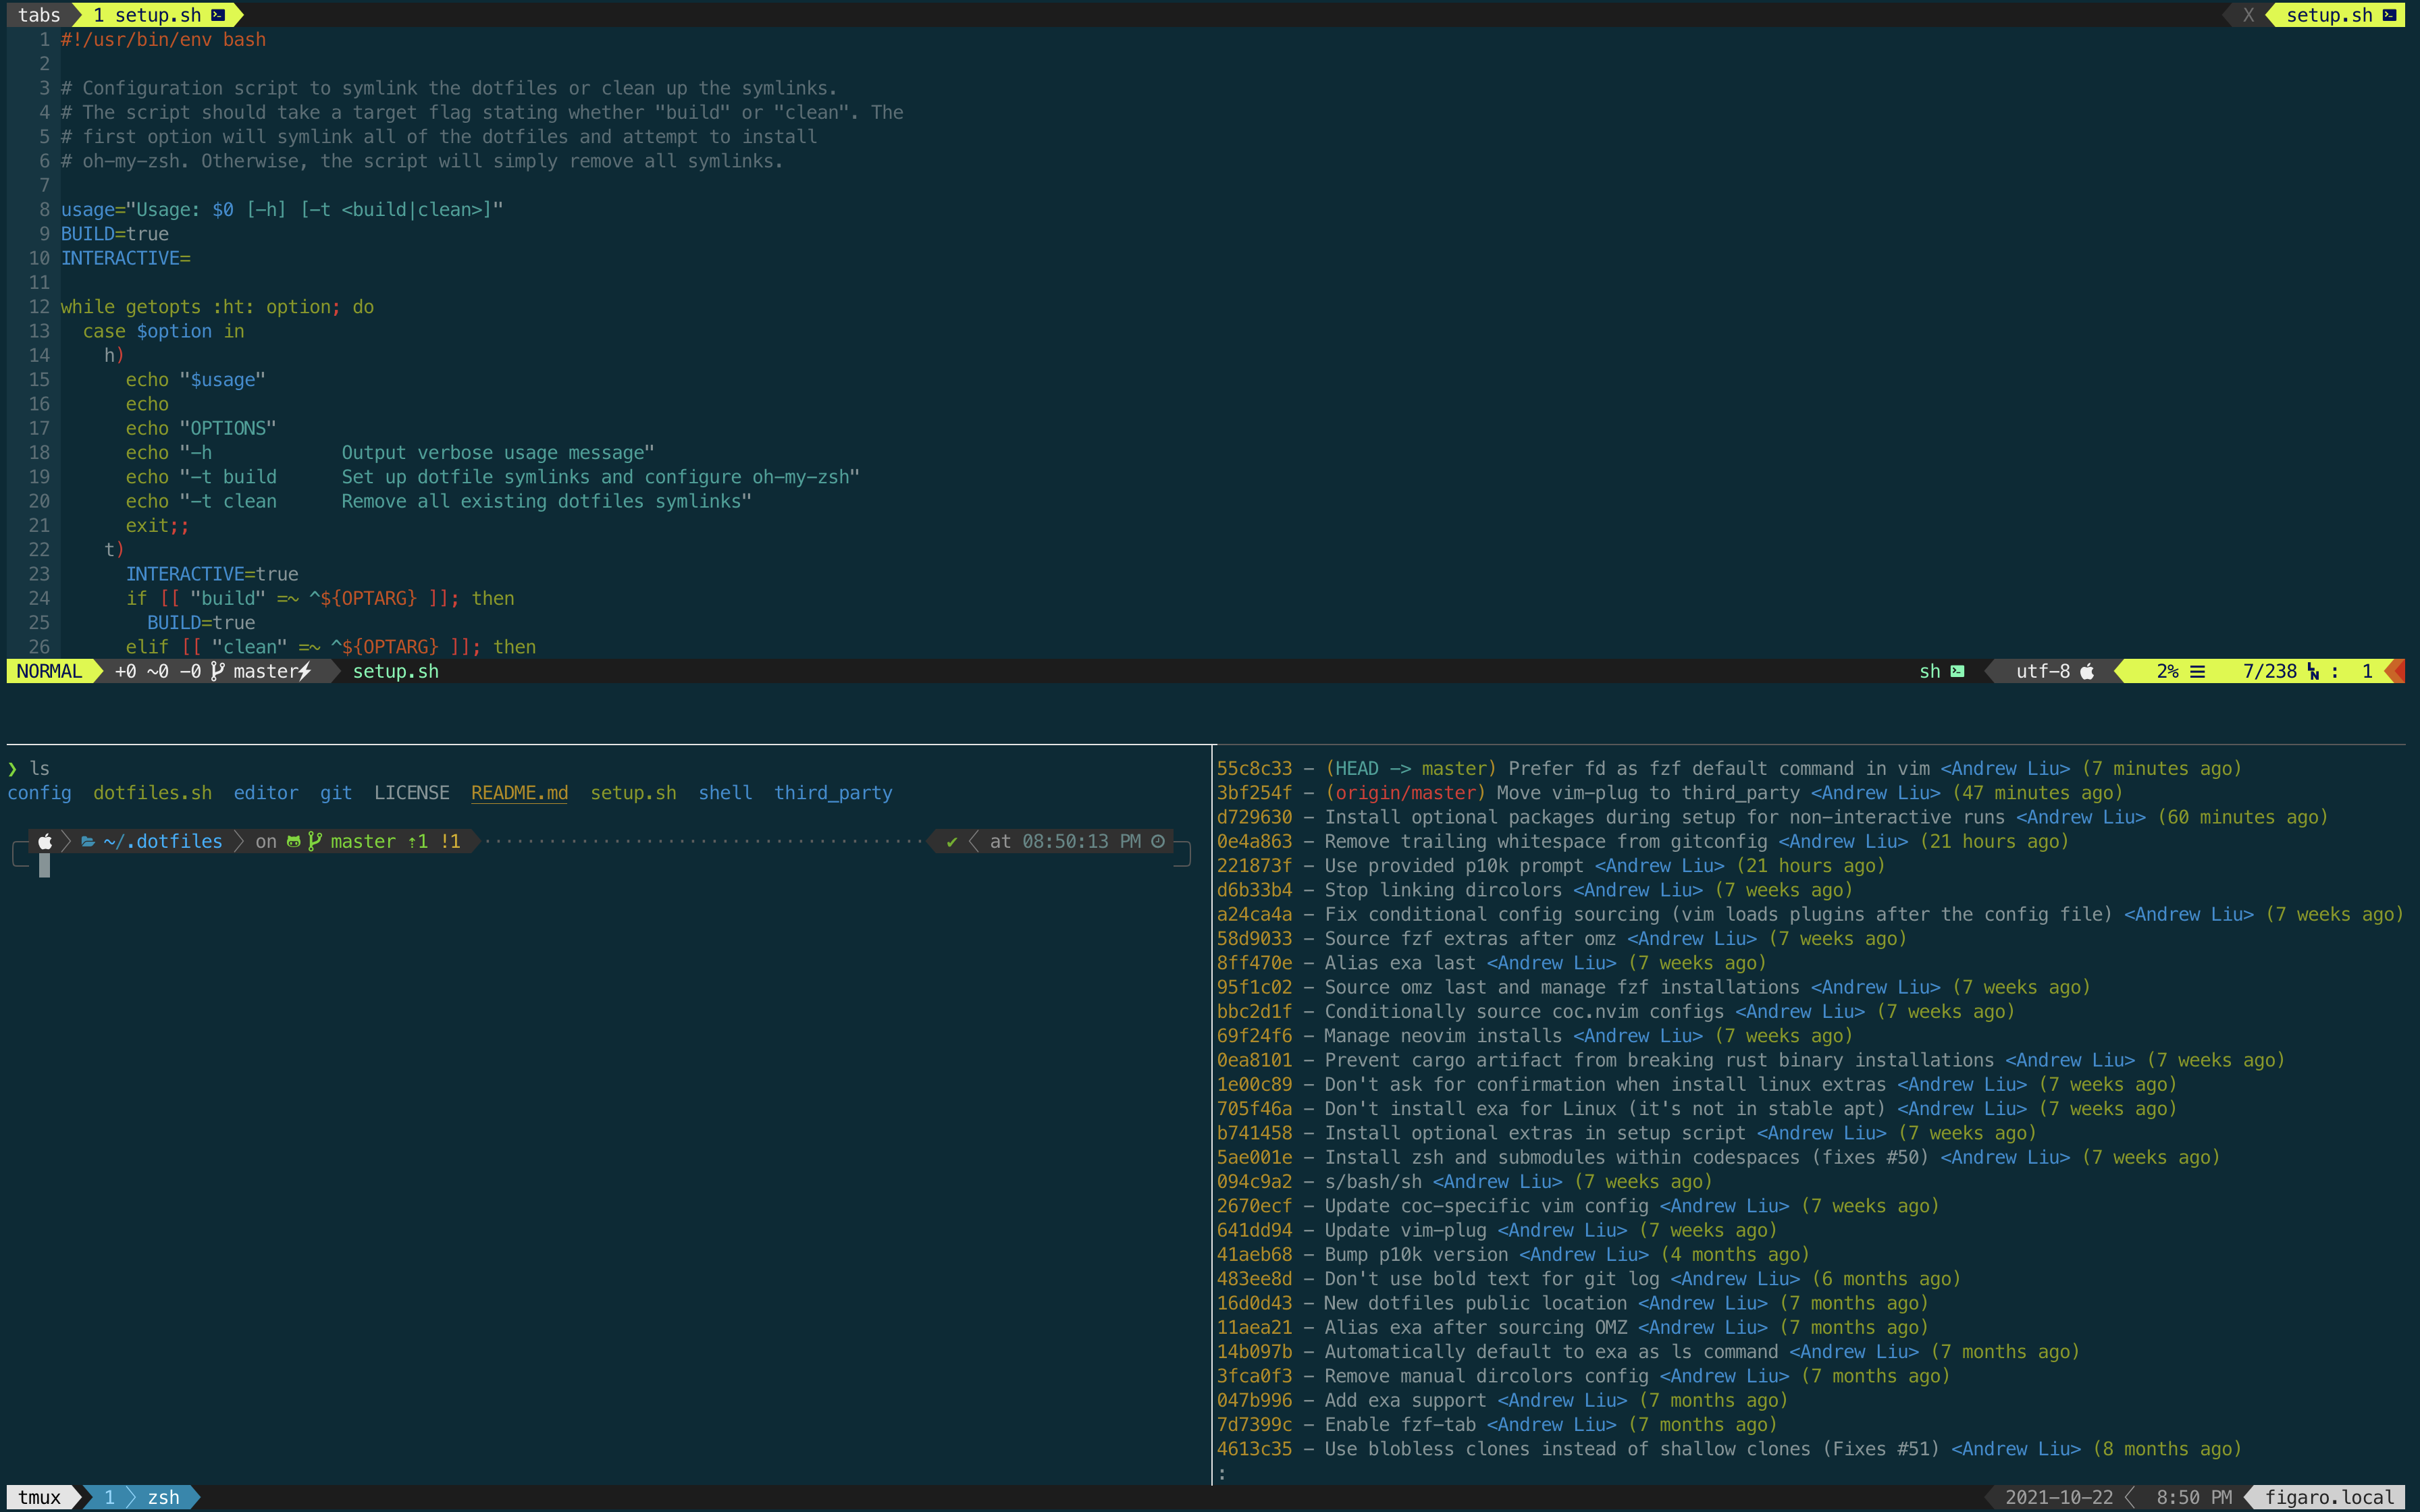The height and width of the screenshot is (1512, 2420).
Task: Click the LN line-number symbol in the statusline
Action: point(2313,671)
